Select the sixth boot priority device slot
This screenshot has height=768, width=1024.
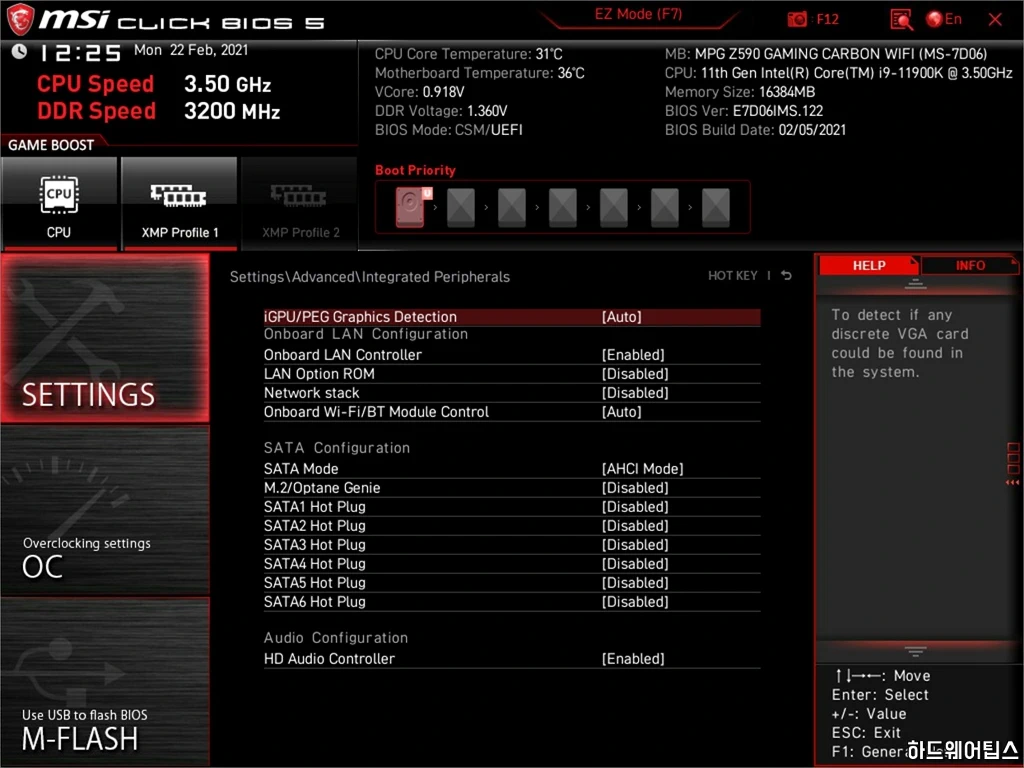point(664,208)
